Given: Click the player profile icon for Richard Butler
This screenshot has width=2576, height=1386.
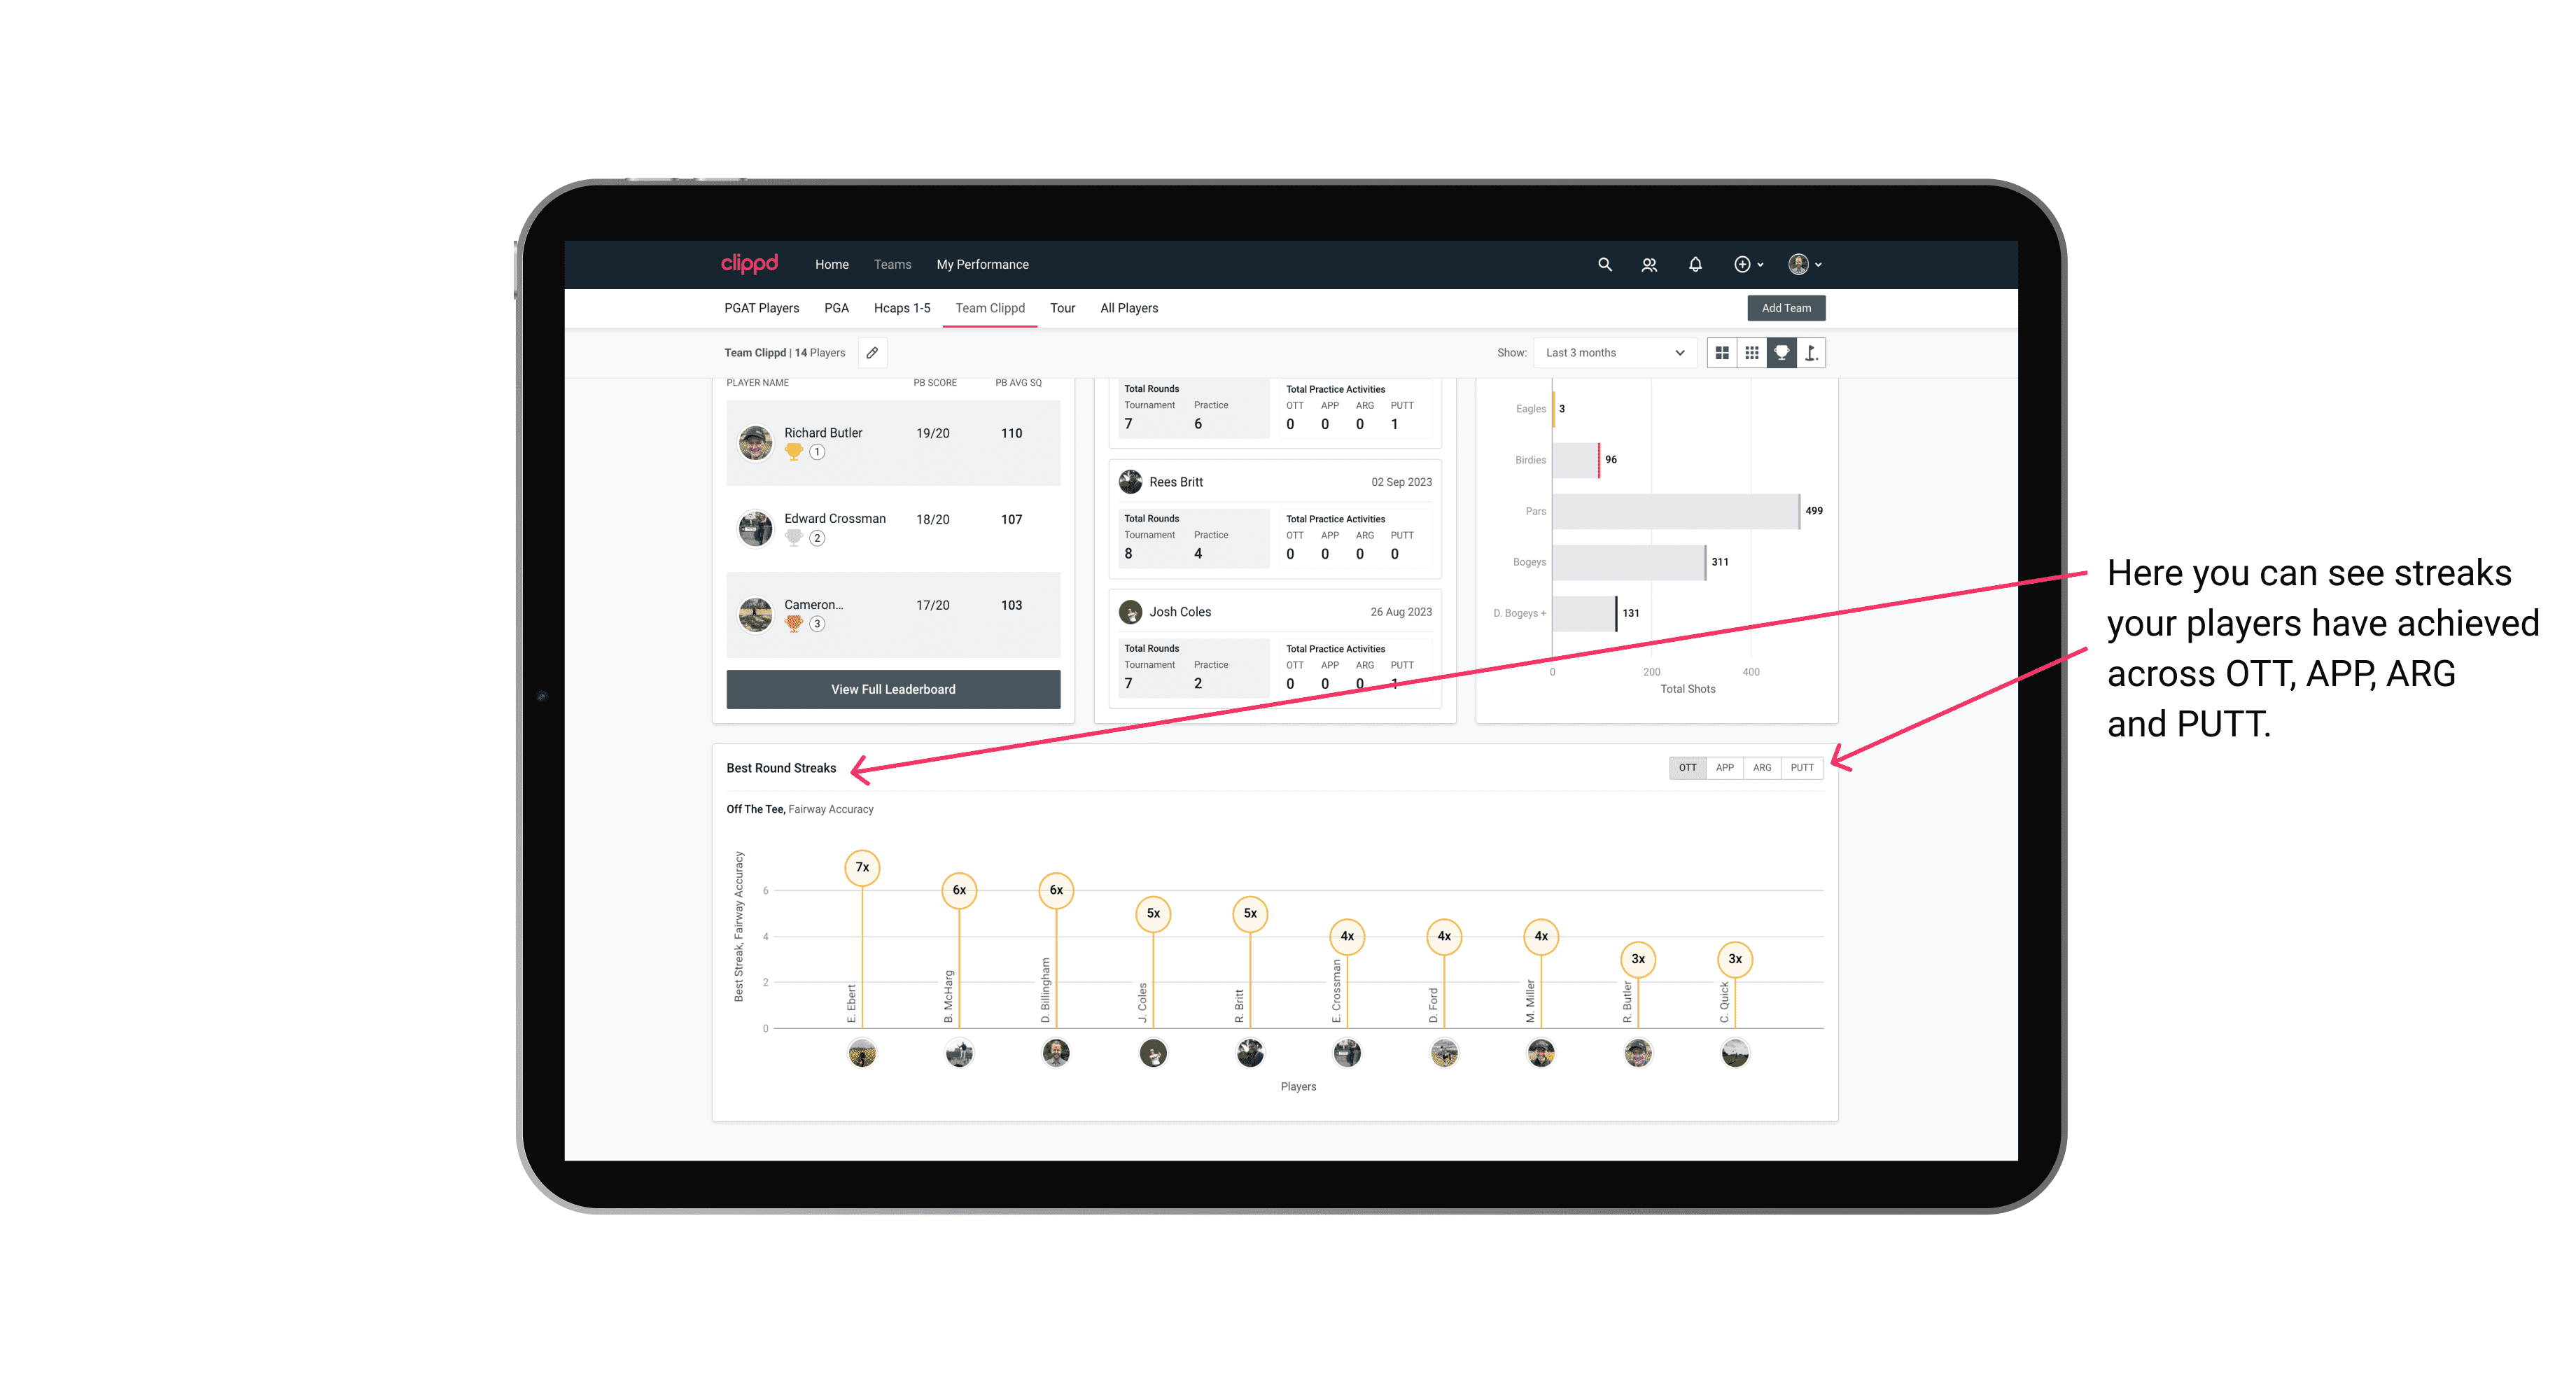Looking at the screenshot, I should click(x=757, y=440).
